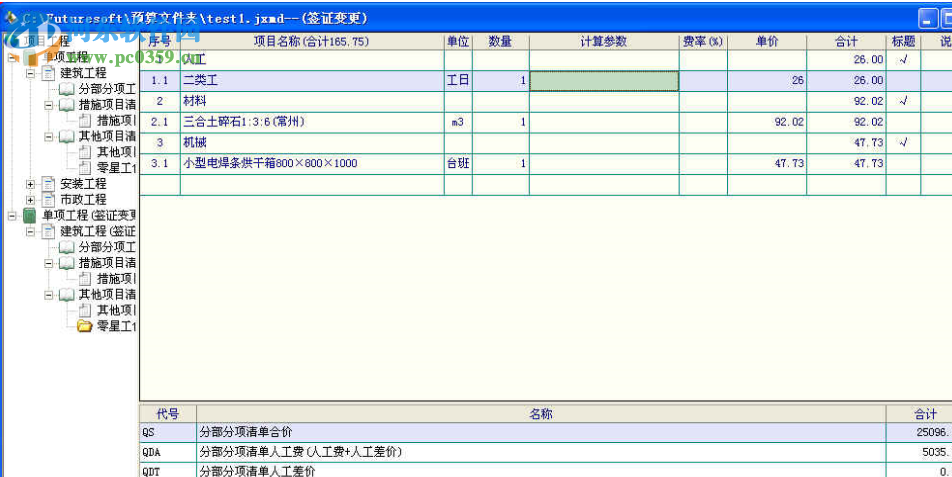Screen dimensions: 952x477
Task: Select 三合土碎石1:3:6(常州) cell
Action: [312, 122]
